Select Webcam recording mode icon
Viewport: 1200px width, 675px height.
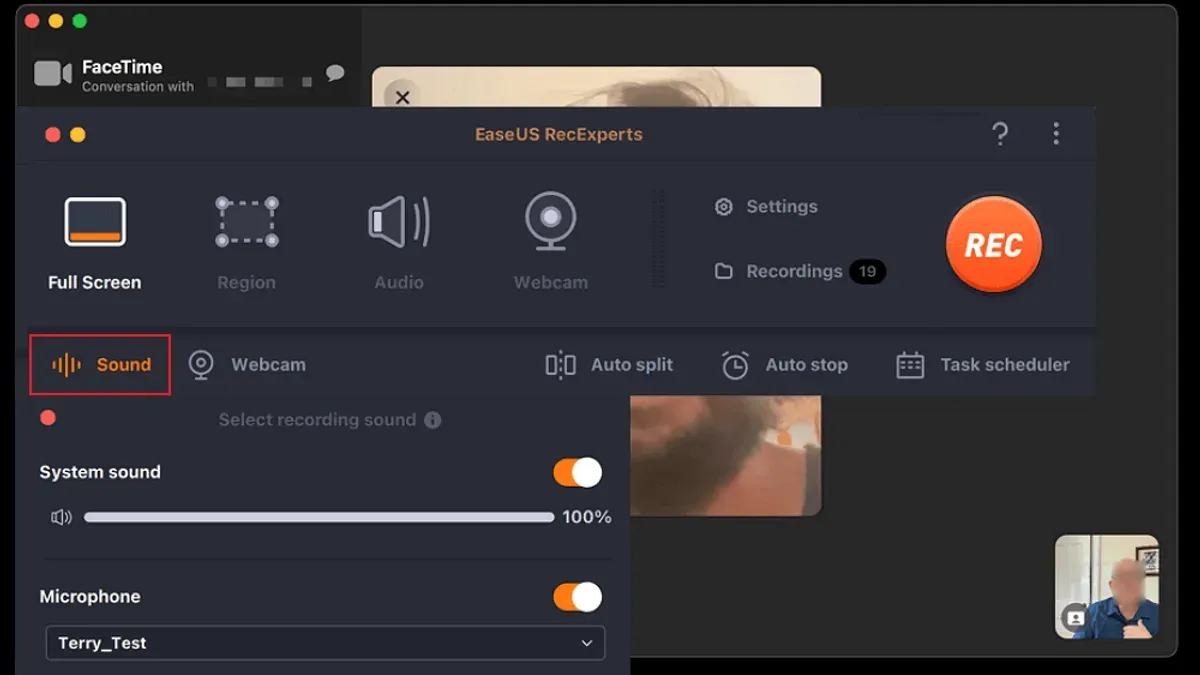tap(551, 222)
